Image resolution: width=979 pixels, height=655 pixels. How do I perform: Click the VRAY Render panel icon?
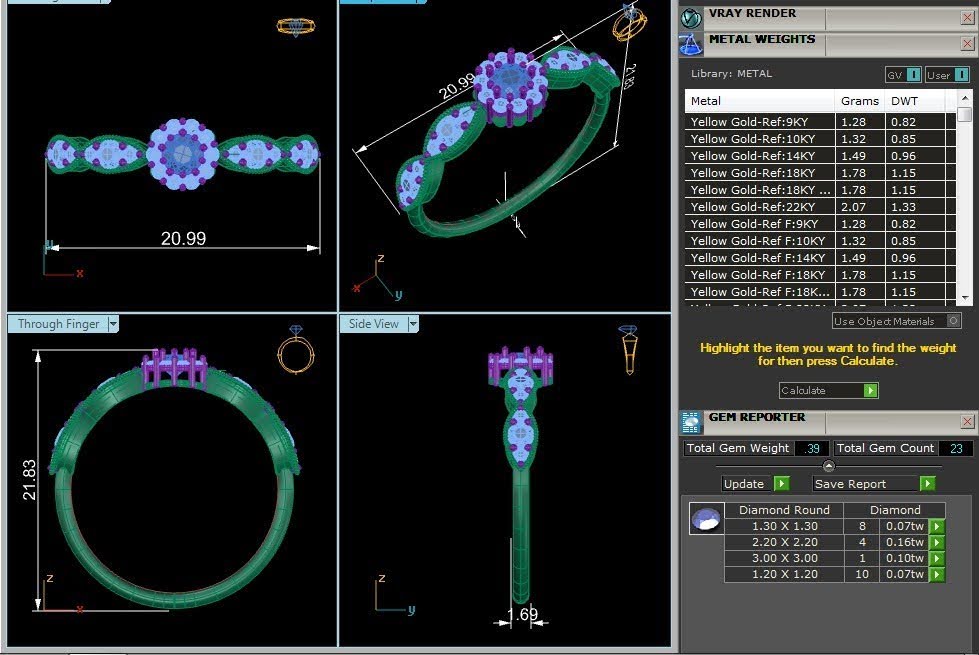(691, 18)
